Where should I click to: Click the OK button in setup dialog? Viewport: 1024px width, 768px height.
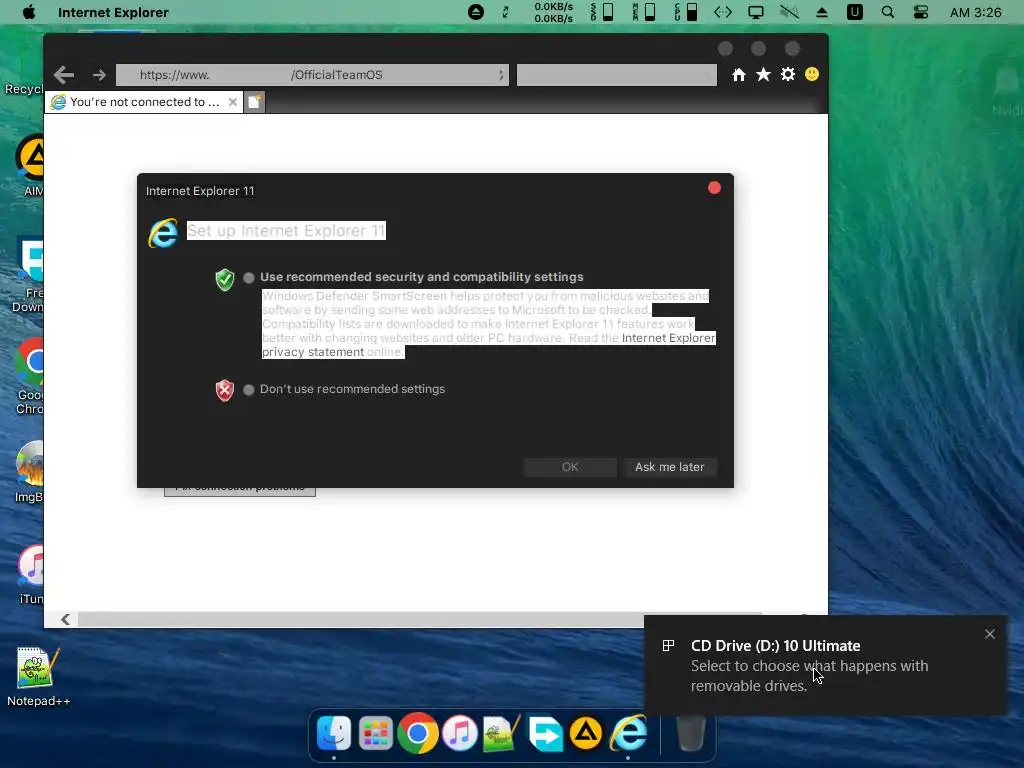coord(570,467)
